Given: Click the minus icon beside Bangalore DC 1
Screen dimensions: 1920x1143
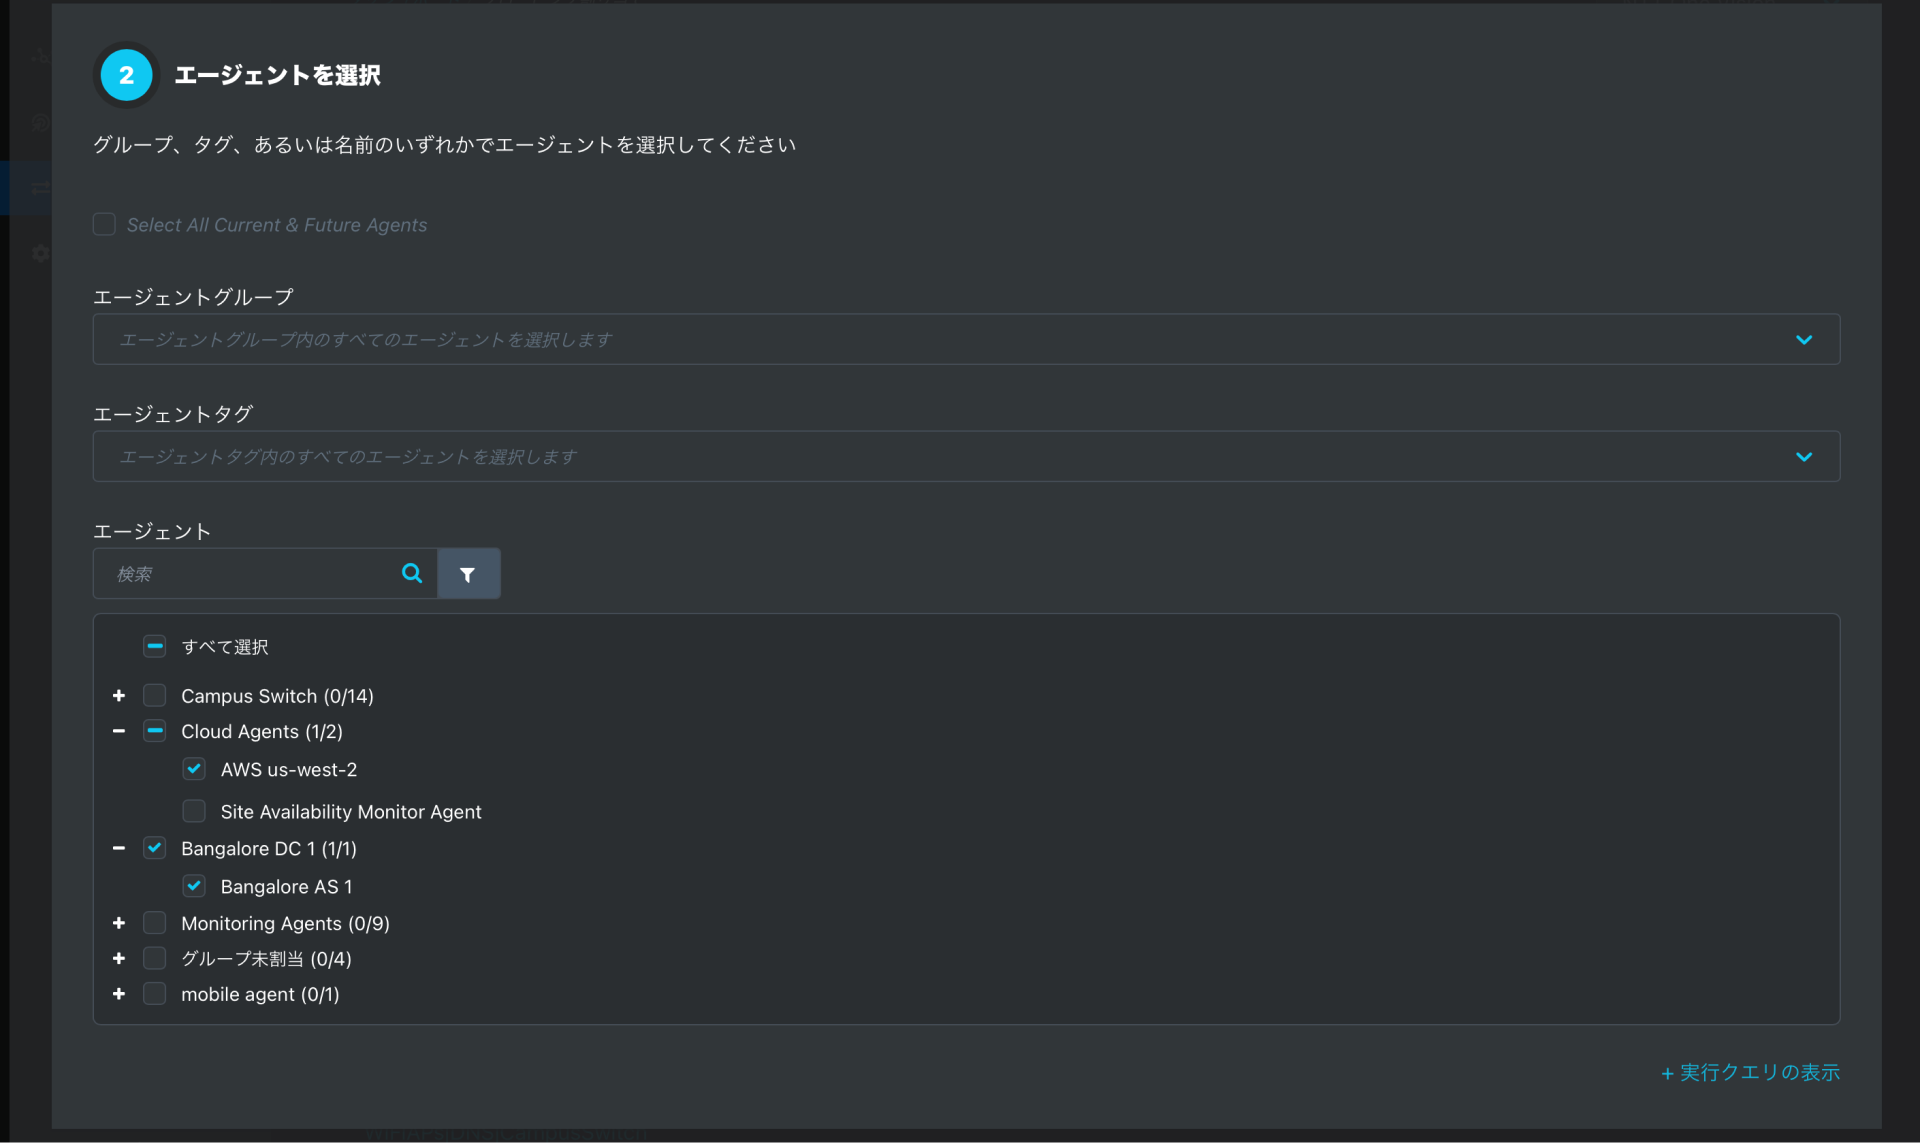Looking at the screenshot, I should (119, 849).
